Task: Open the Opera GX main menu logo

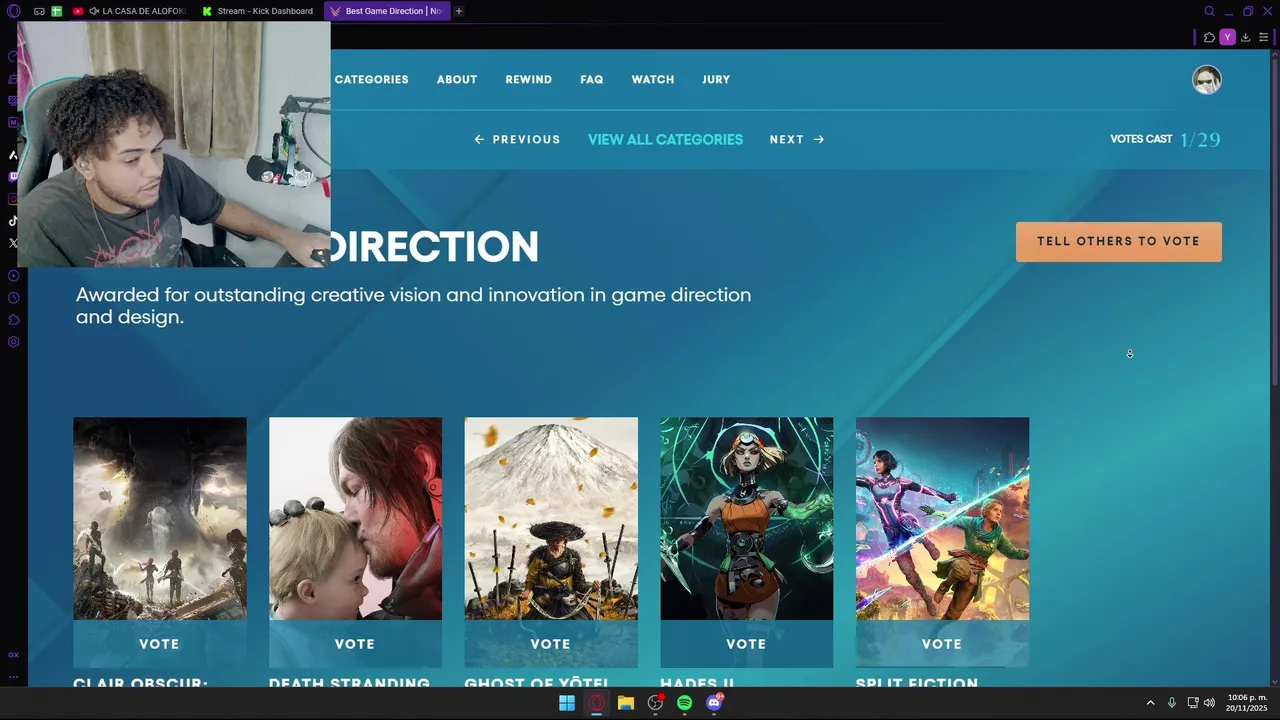Action: click(x=13, y=11)
